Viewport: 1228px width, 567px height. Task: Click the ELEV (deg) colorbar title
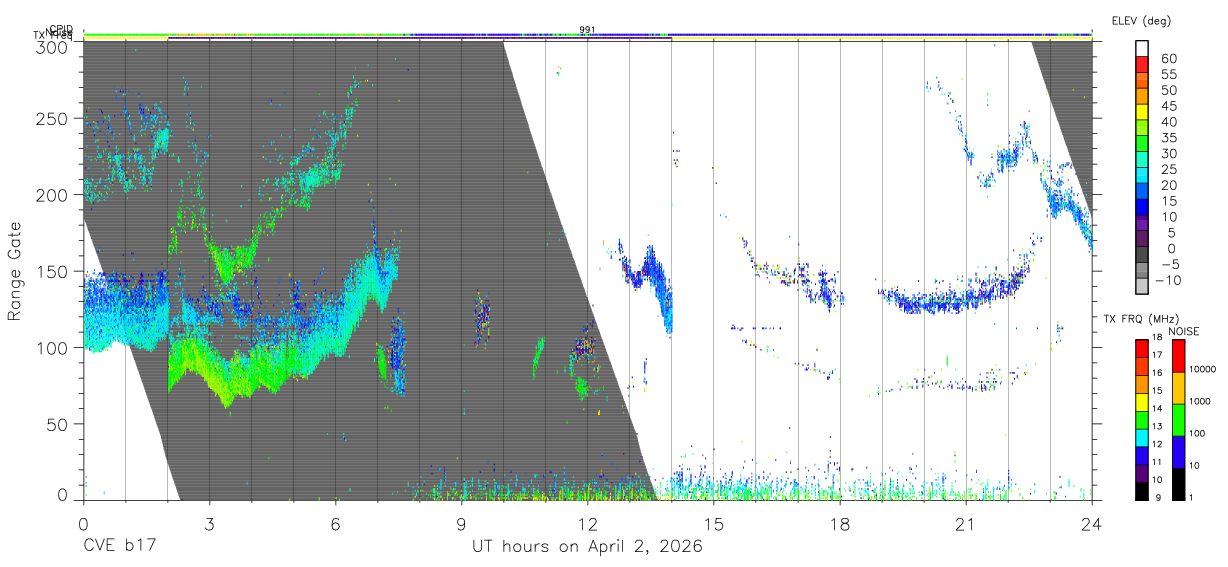tap(1141, 21)
